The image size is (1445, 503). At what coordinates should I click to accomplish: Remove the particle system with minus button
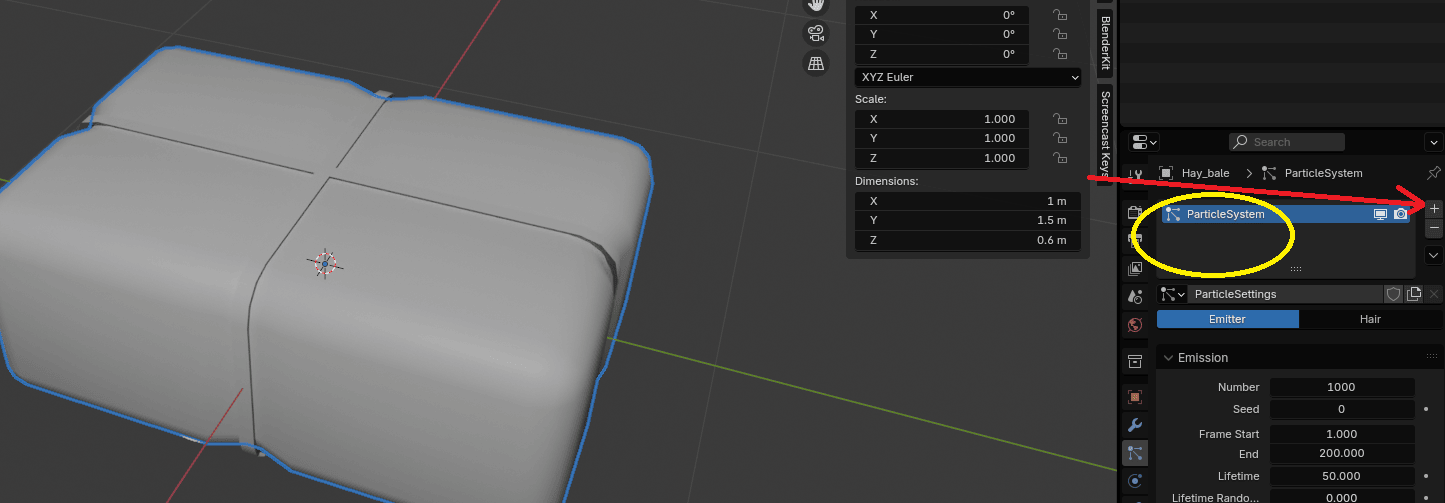coord(1434,229)
